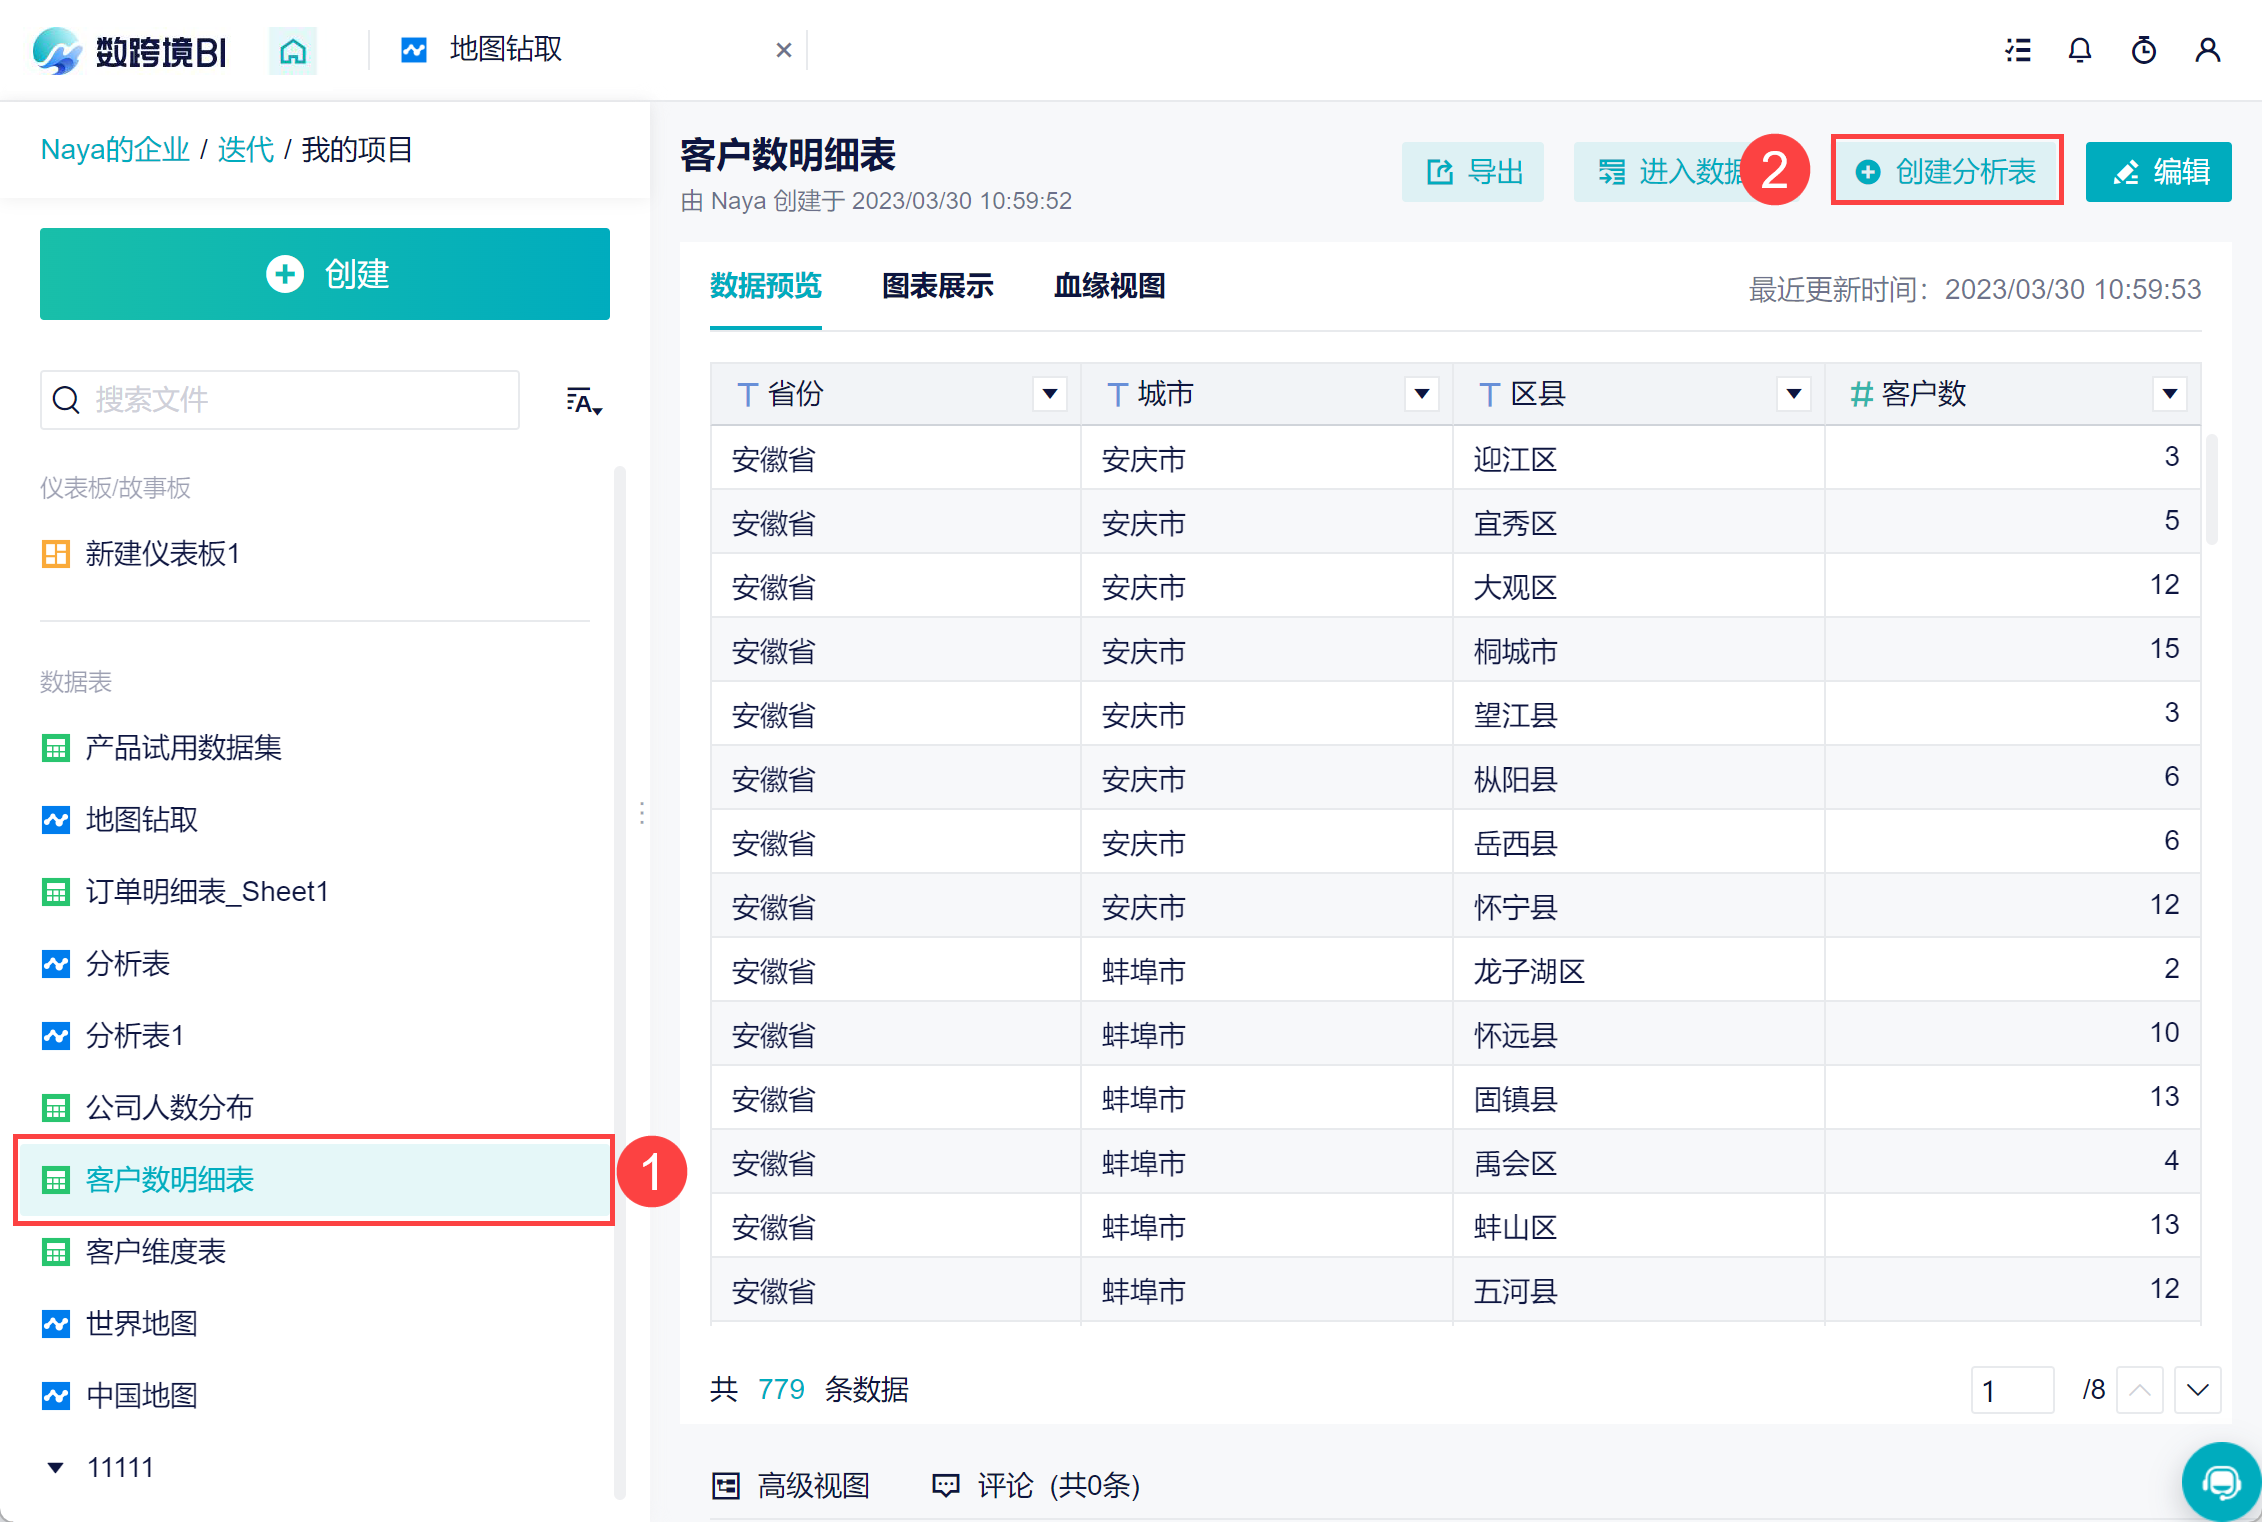Image resolution: width=2262 pixels, height=1522 pixels.
Task: Open the notifications bell
Action: click(2080, 50)
